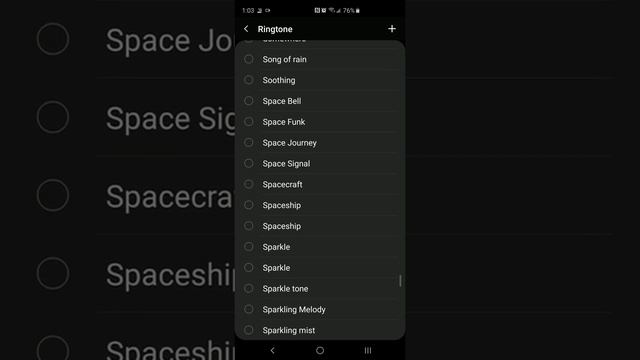This screenshot has height=360, width=640.
Task: Choose the Space Bell radio button
Action: [x=249, y=101]
